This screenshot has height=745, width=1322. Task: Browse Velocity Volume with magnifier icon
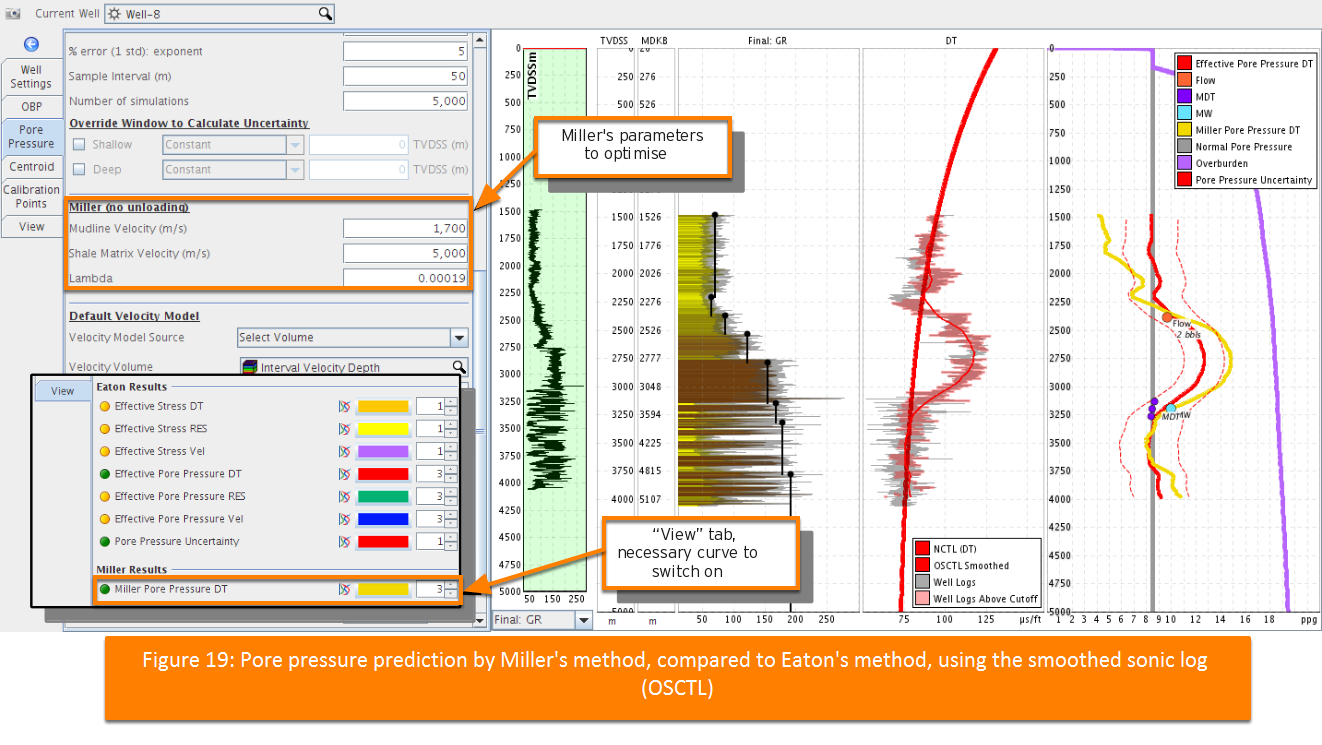point(459,367)
